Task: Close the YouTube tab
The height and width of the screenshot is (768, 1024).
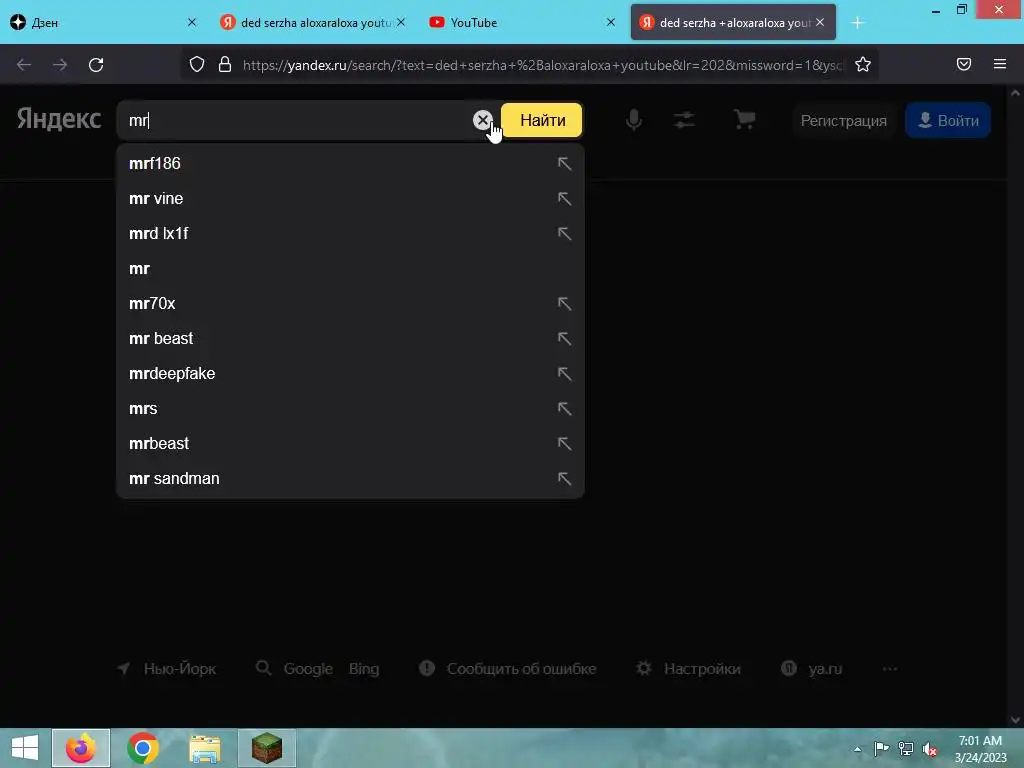Action: [611, 22]
